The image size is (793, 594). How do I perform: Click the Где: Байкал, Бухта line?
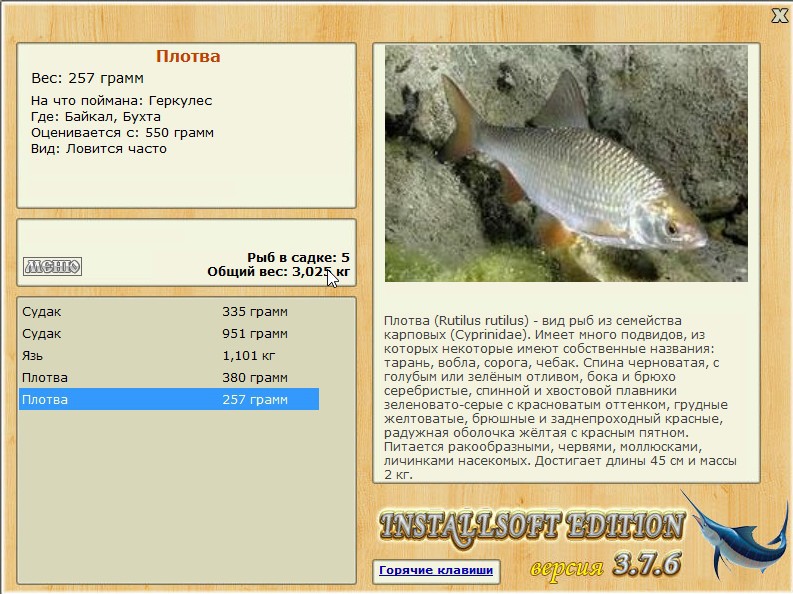tap(96, 117)
